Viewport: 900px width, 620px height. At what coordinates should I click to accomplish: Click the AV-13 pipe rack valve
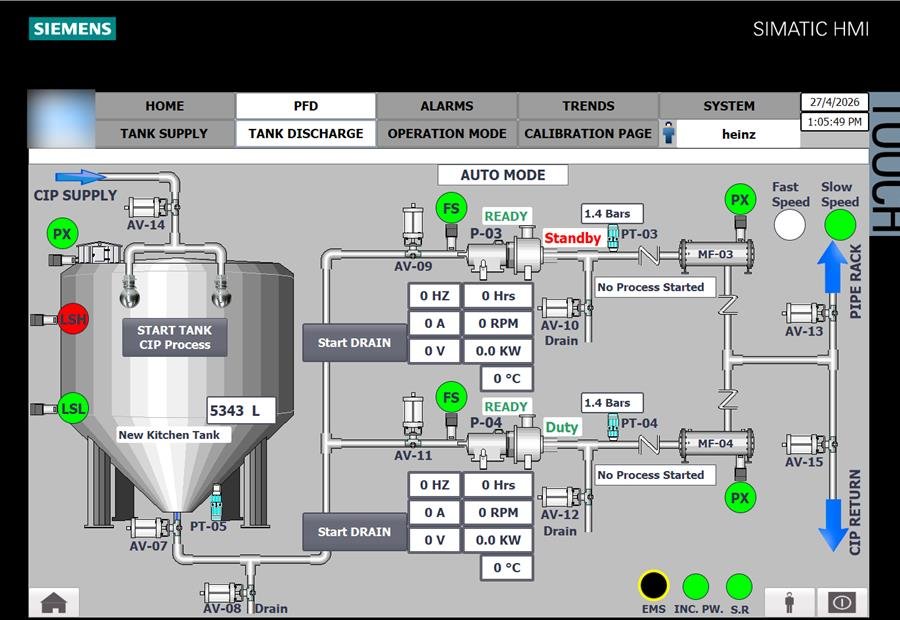[x=809, y=313]
